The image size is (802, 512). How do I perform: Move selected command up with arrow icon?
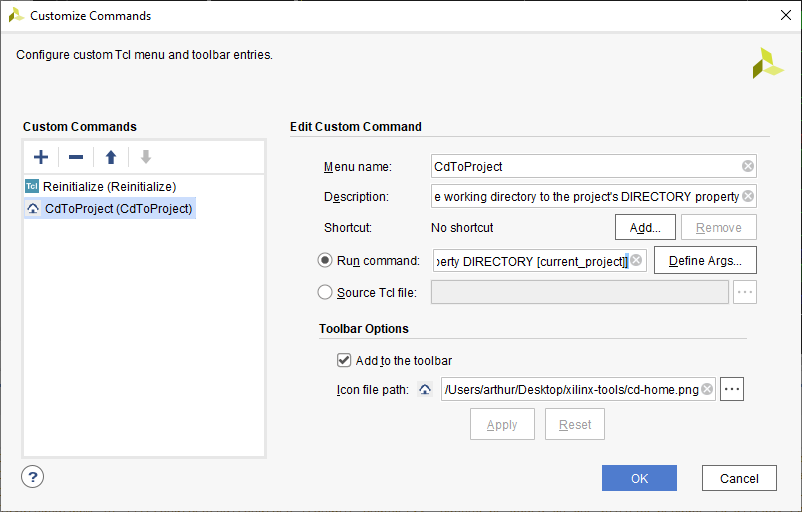[111, 157]
